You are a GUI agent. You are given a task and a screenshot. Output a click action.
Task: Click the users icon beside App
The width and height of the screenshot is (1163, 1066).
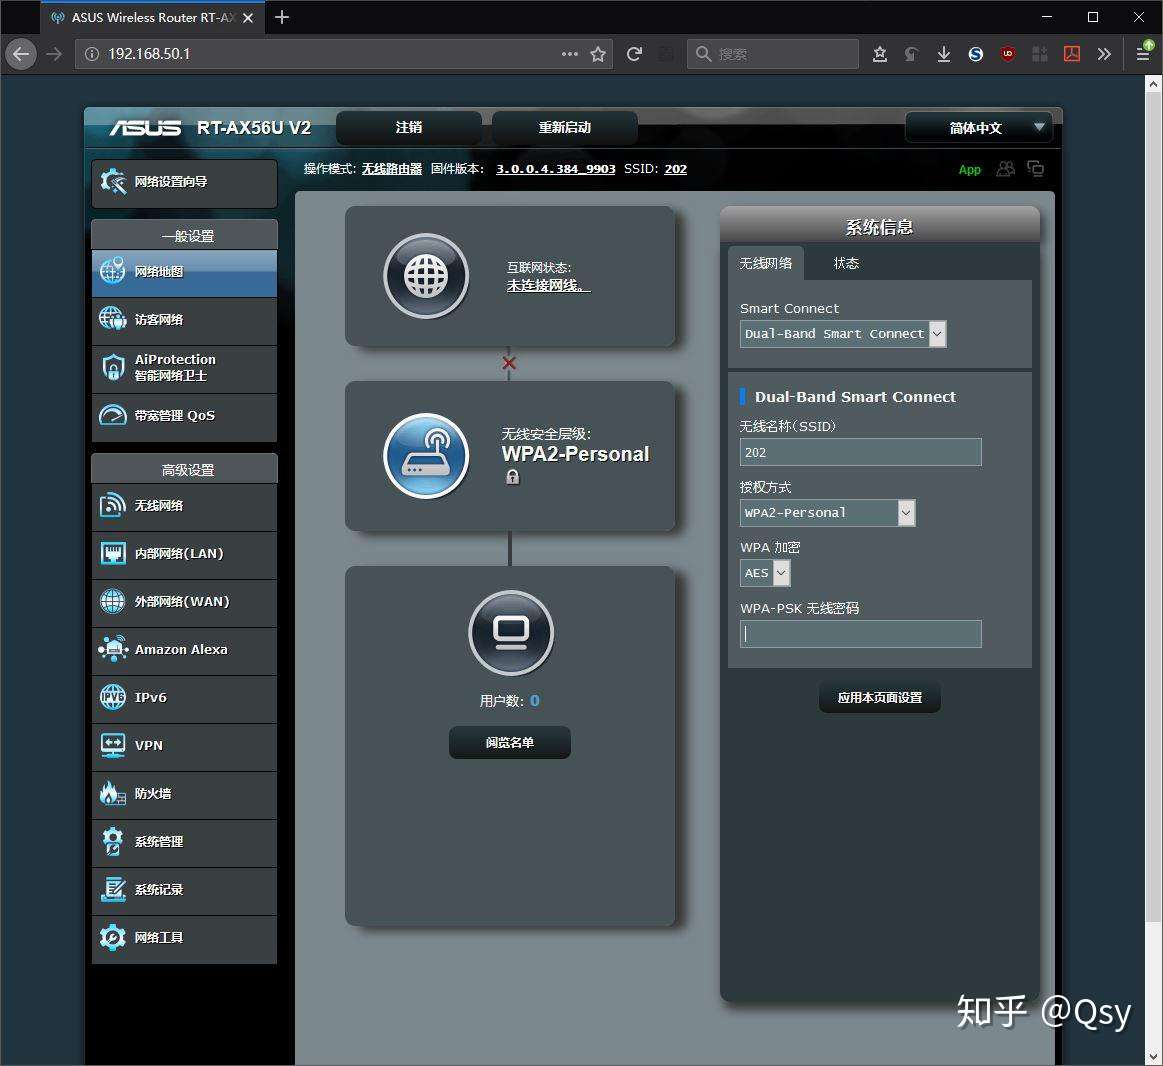click(1006, 169)
